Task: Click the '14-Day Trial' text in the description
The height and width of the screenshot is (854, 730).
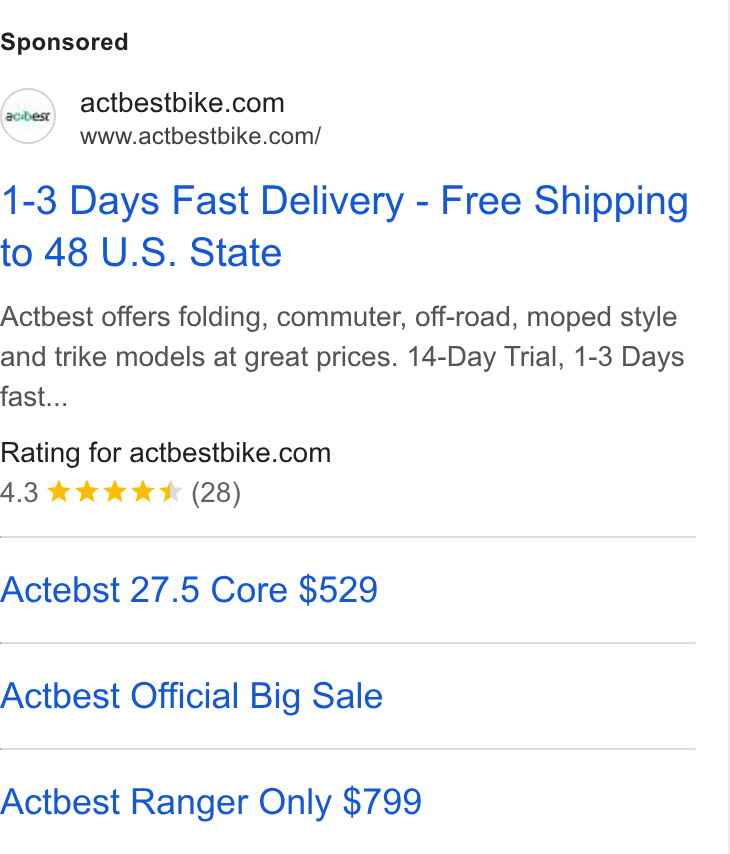Action: point(486,357)
